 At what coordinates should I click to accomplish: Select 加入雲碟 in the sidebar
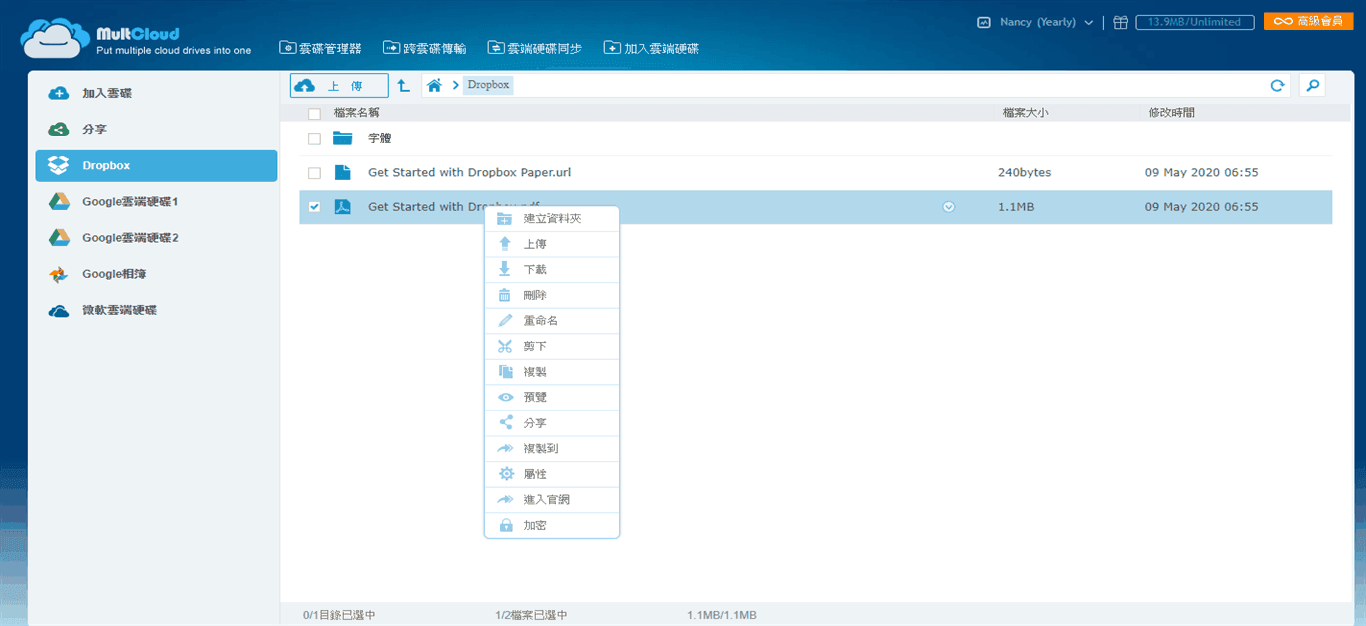click(156, 93)
